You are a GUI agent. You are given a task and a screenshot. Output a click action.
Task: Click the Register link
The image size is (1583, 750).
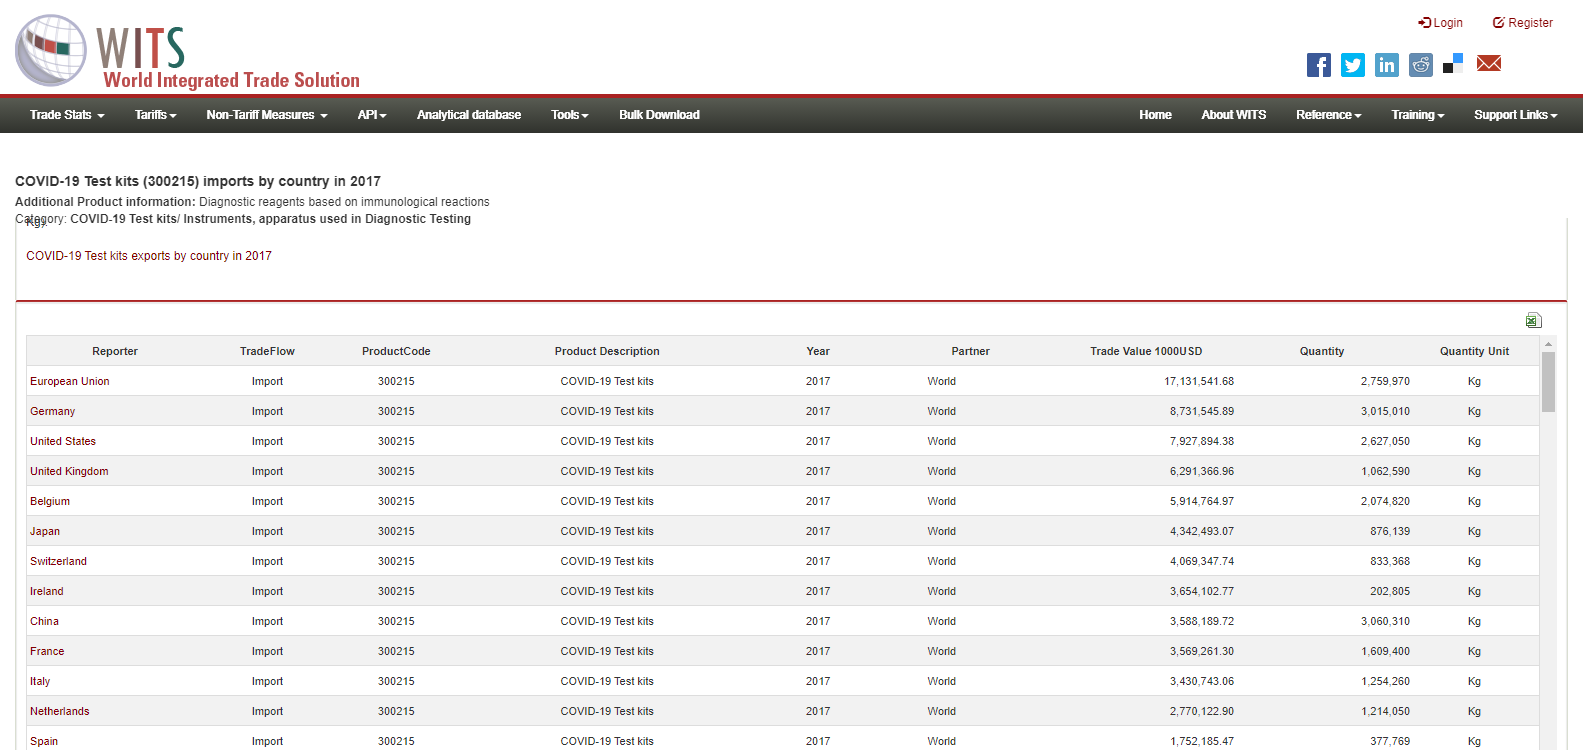coord(1523,23)
